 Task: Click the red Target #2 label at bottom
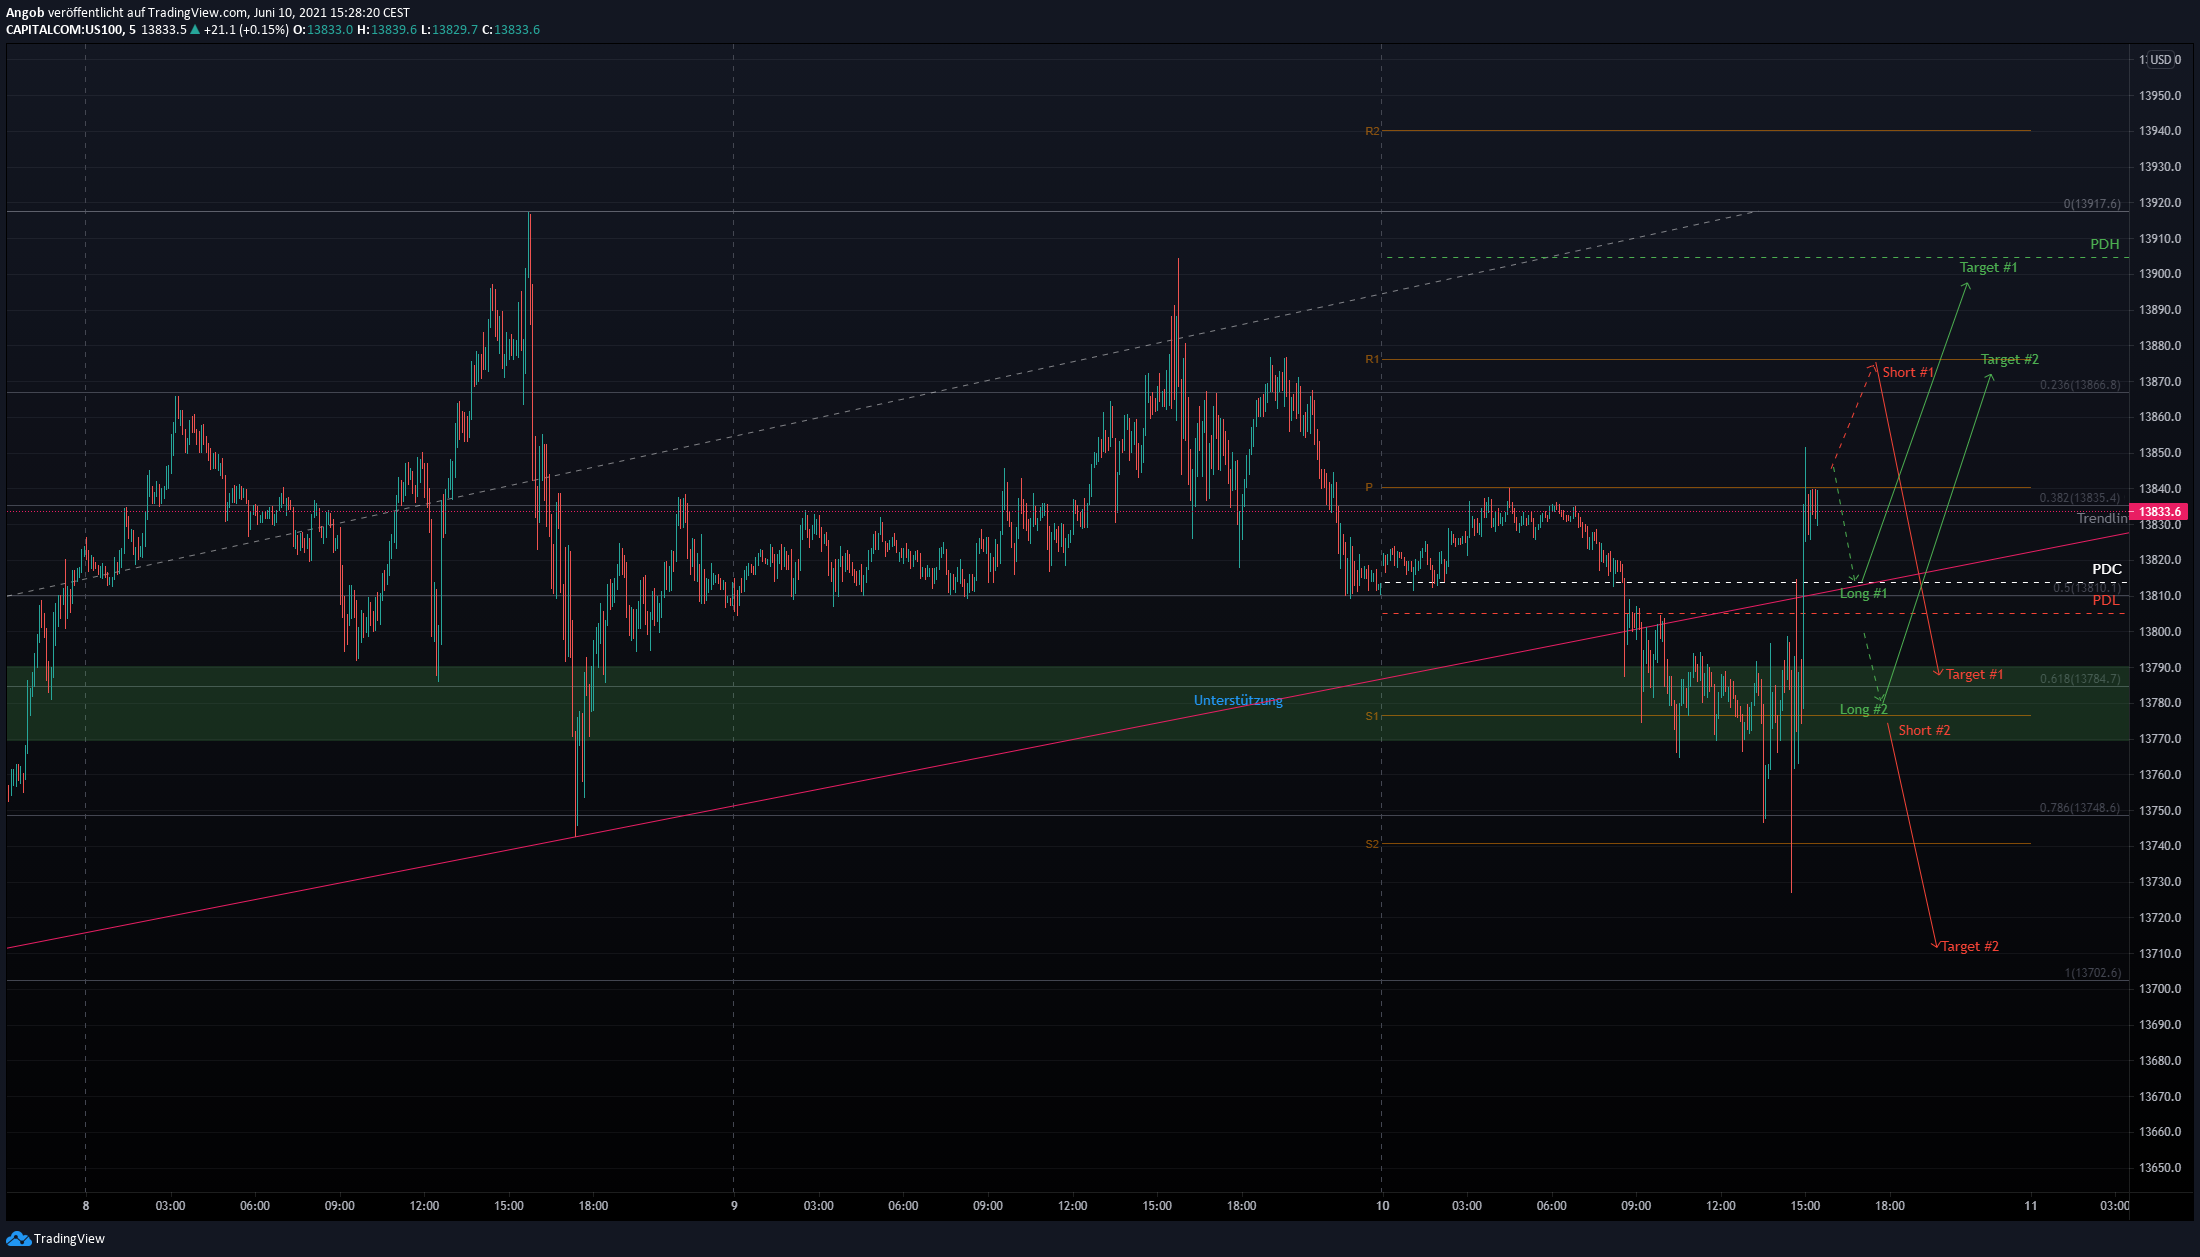tap(1969, 947)
